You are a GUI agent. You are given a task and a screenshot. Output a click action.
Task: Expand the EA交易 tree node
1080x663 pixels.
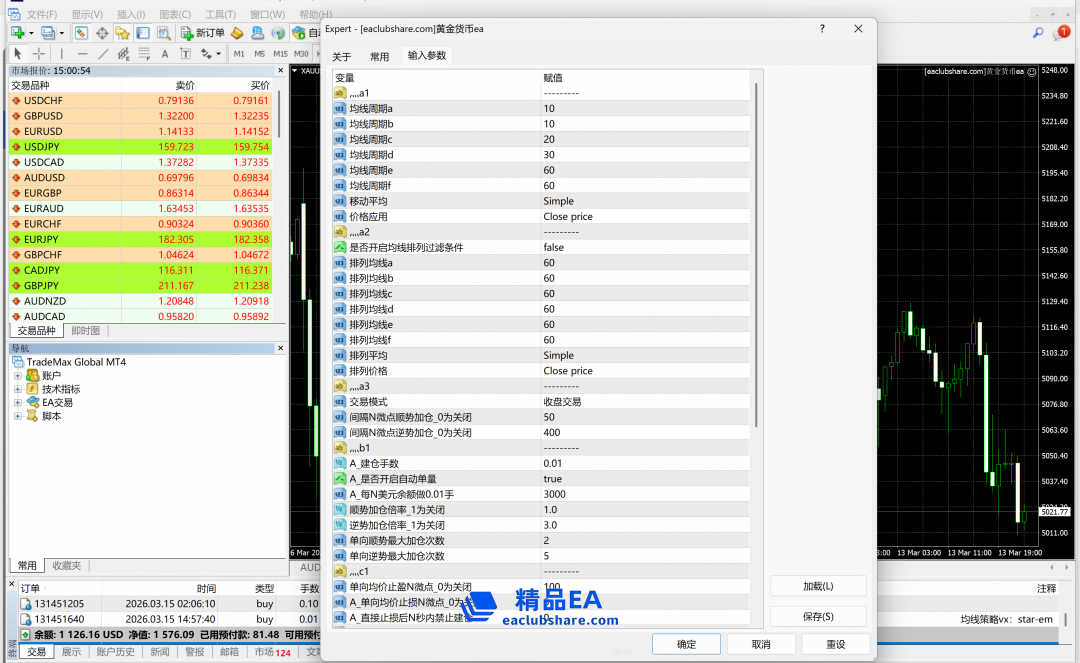(x=18, y=402)
